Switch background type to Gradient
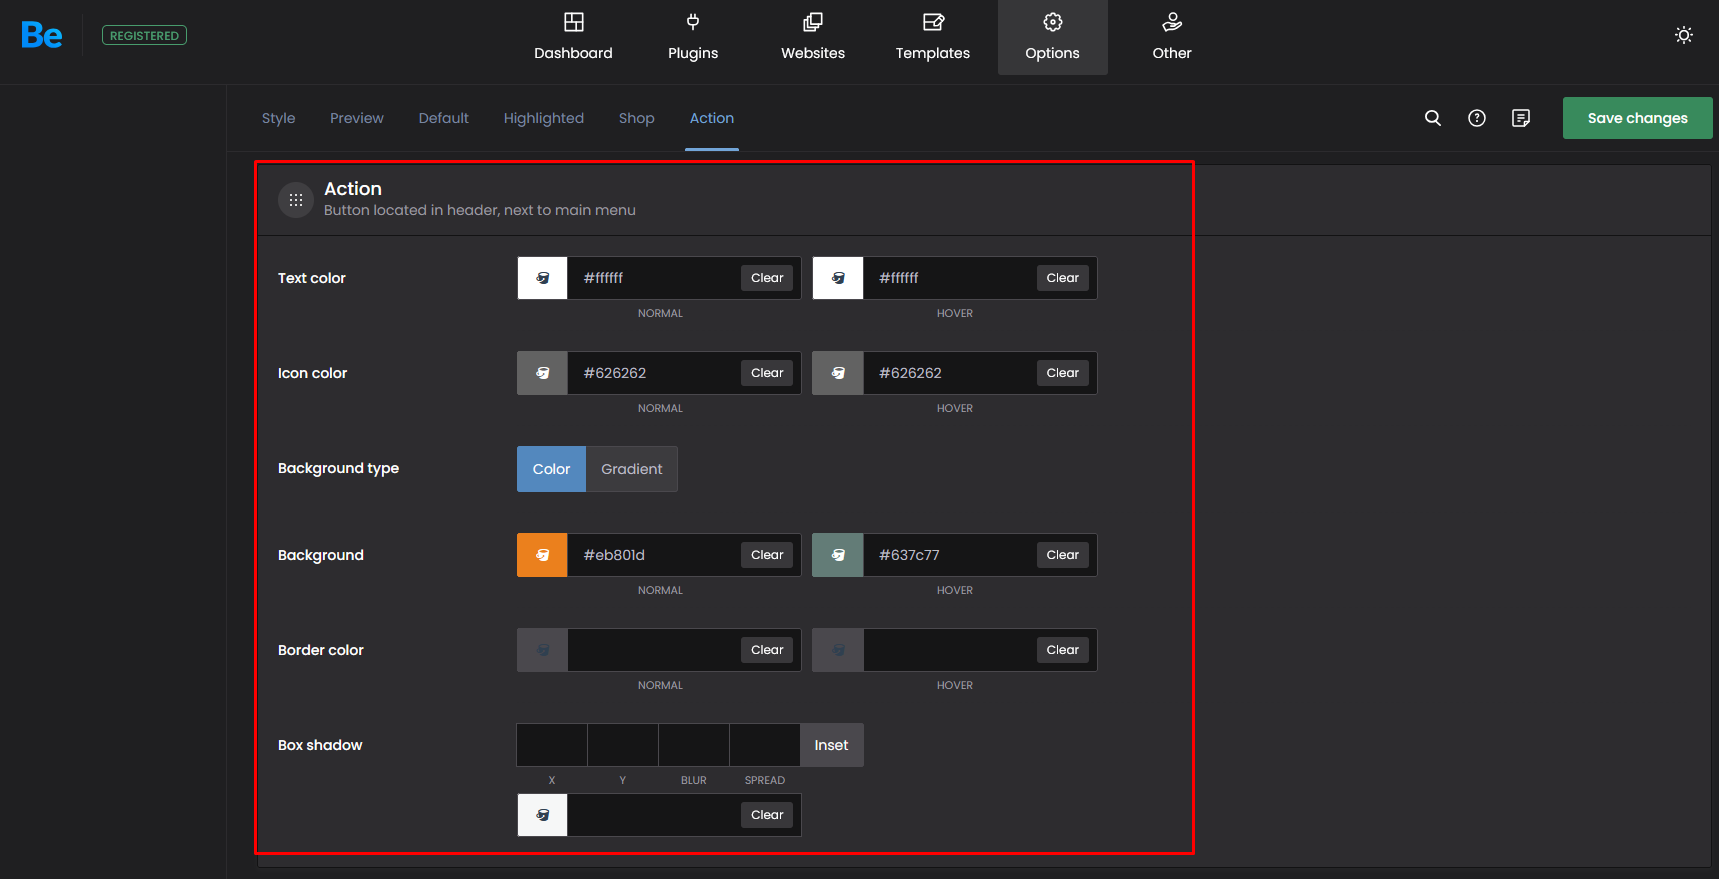The height and width of the screenshot is (879, 1719). (x=632, y=469)
